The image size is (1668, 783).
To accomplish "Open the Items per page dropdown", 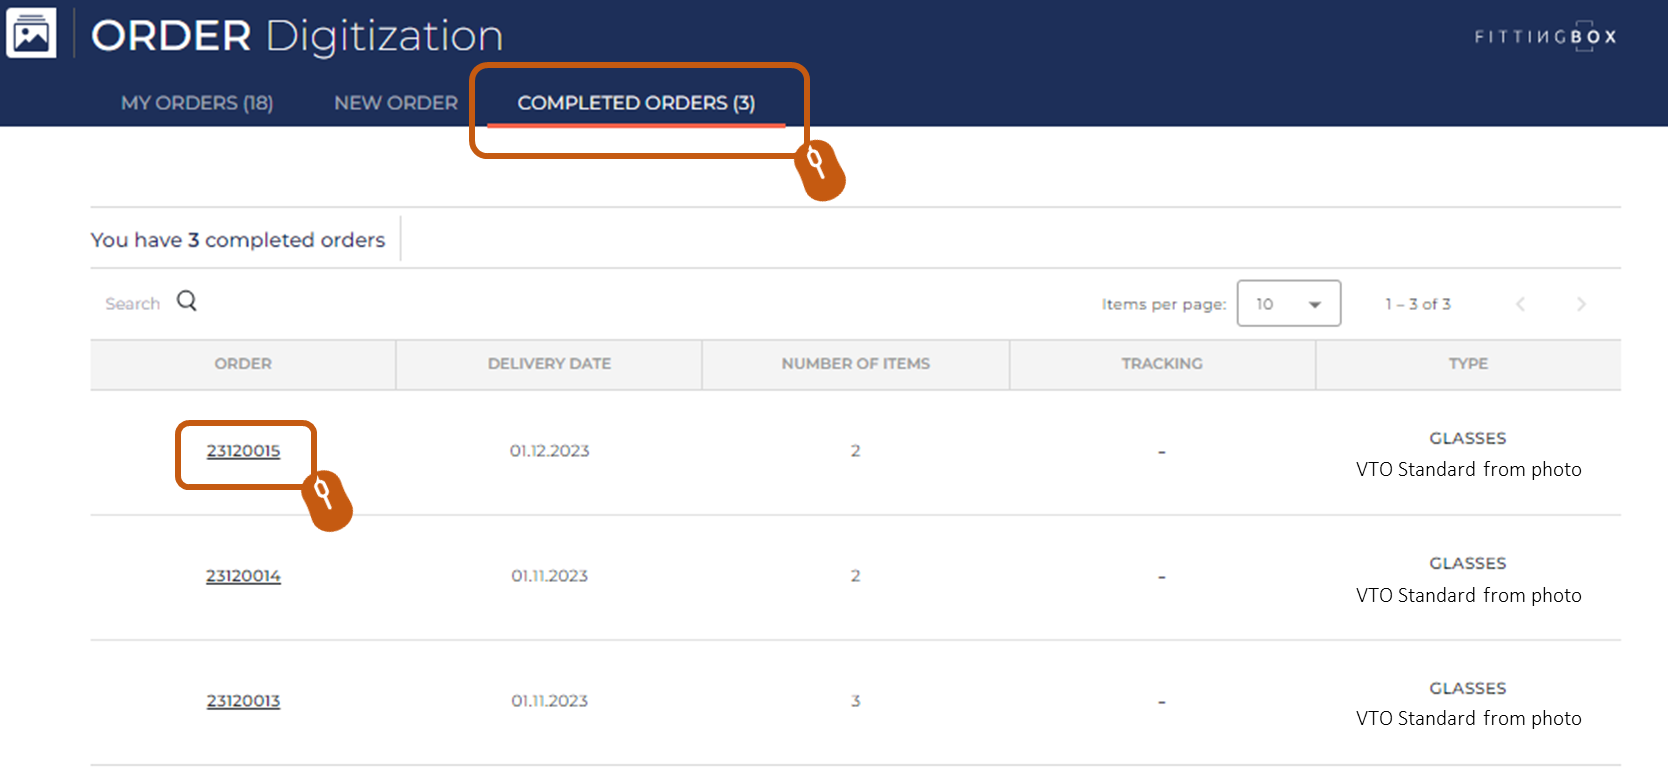I will pyautogui.click(x=1288, y=304).
